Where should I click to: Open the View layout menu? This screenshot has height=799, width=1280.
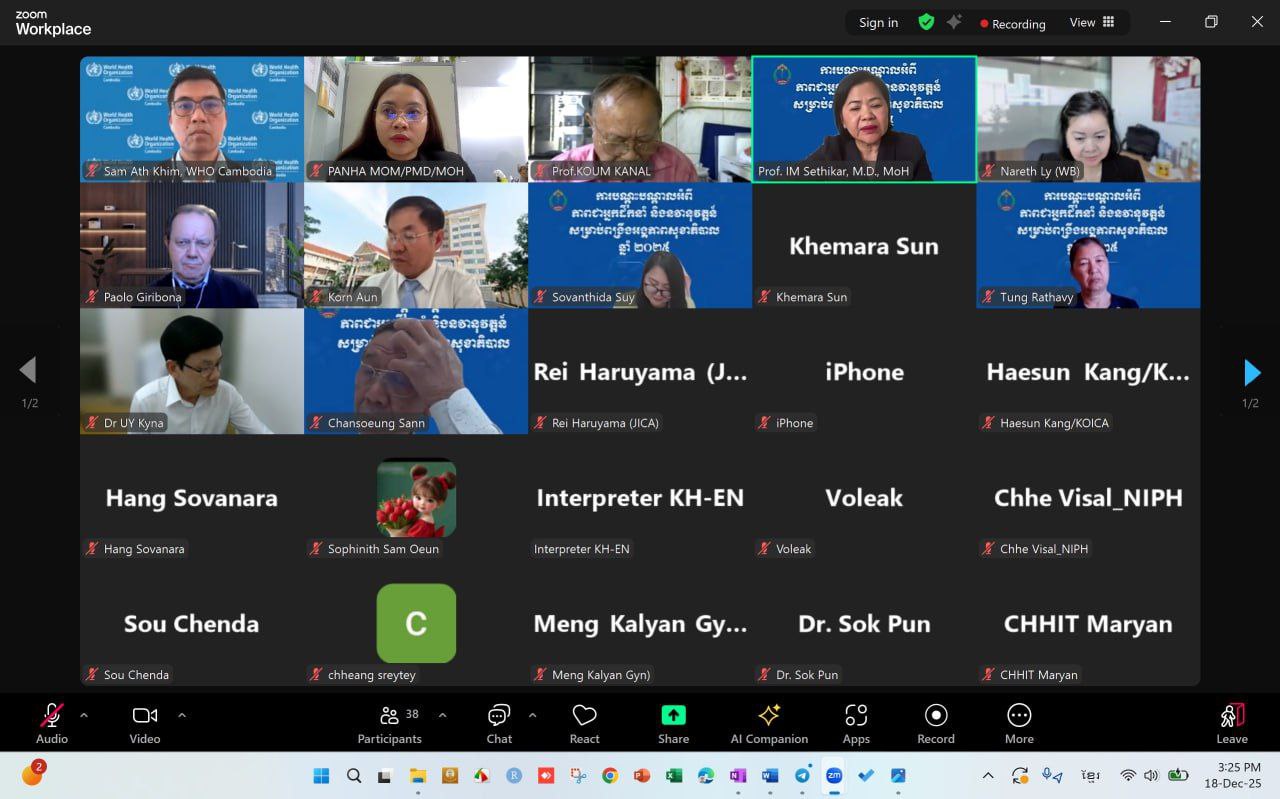(1092, 22)
